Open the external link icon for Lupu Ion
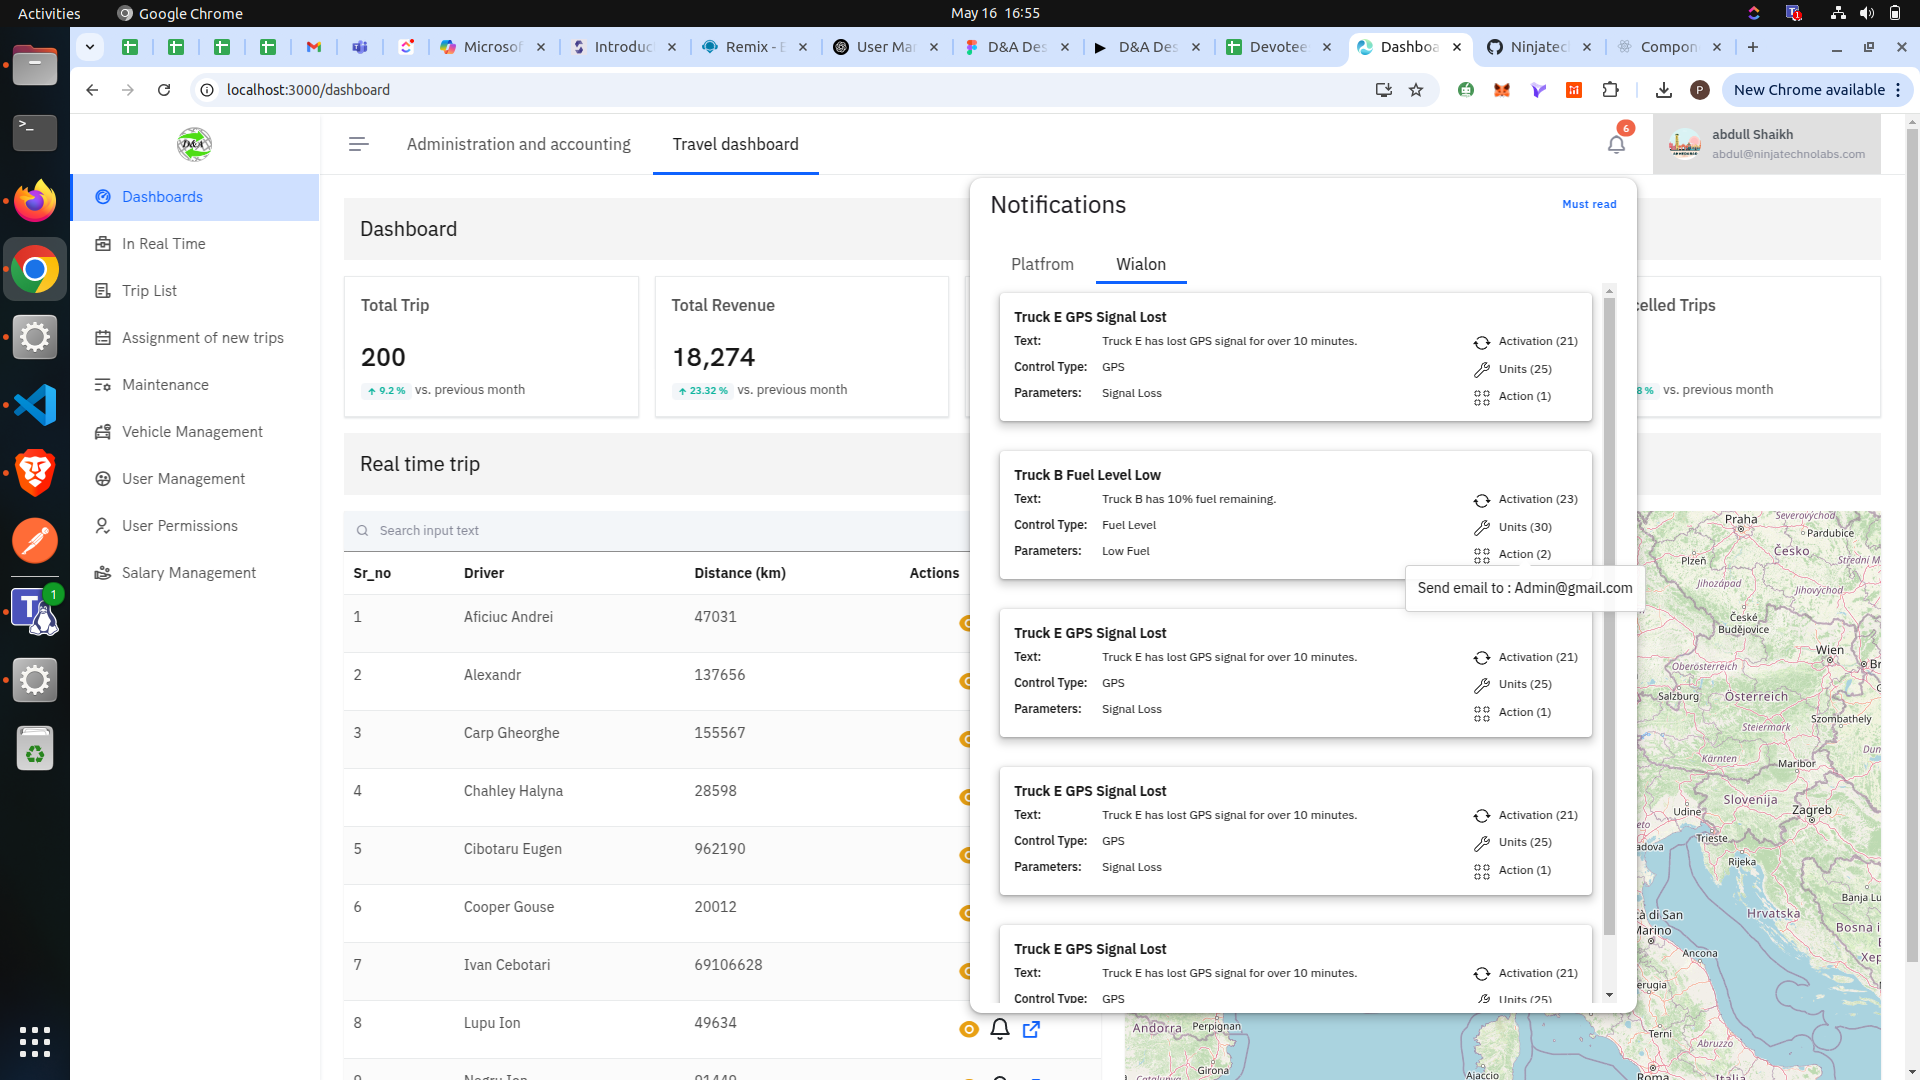The image size is (1920, 1080). coord(1031,1029)
